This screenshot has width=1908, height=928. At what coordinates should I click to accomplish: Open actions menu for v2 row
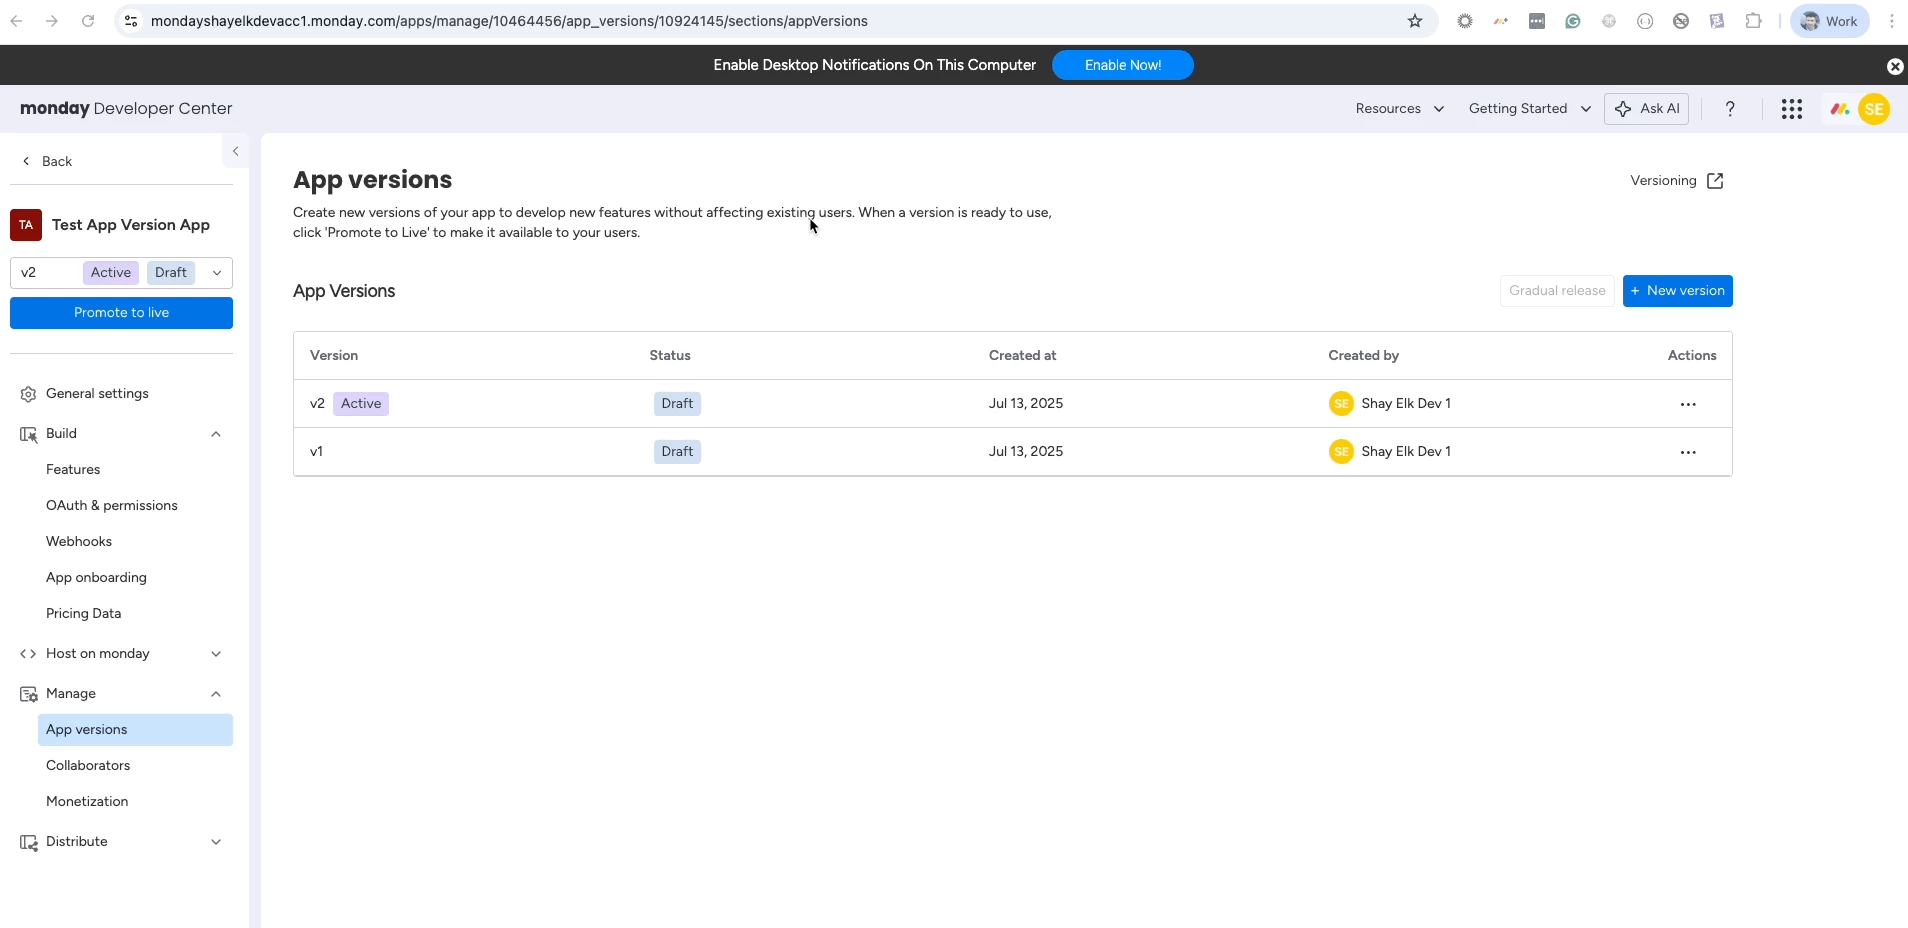pyautogui.click(x=1688, y=404)
